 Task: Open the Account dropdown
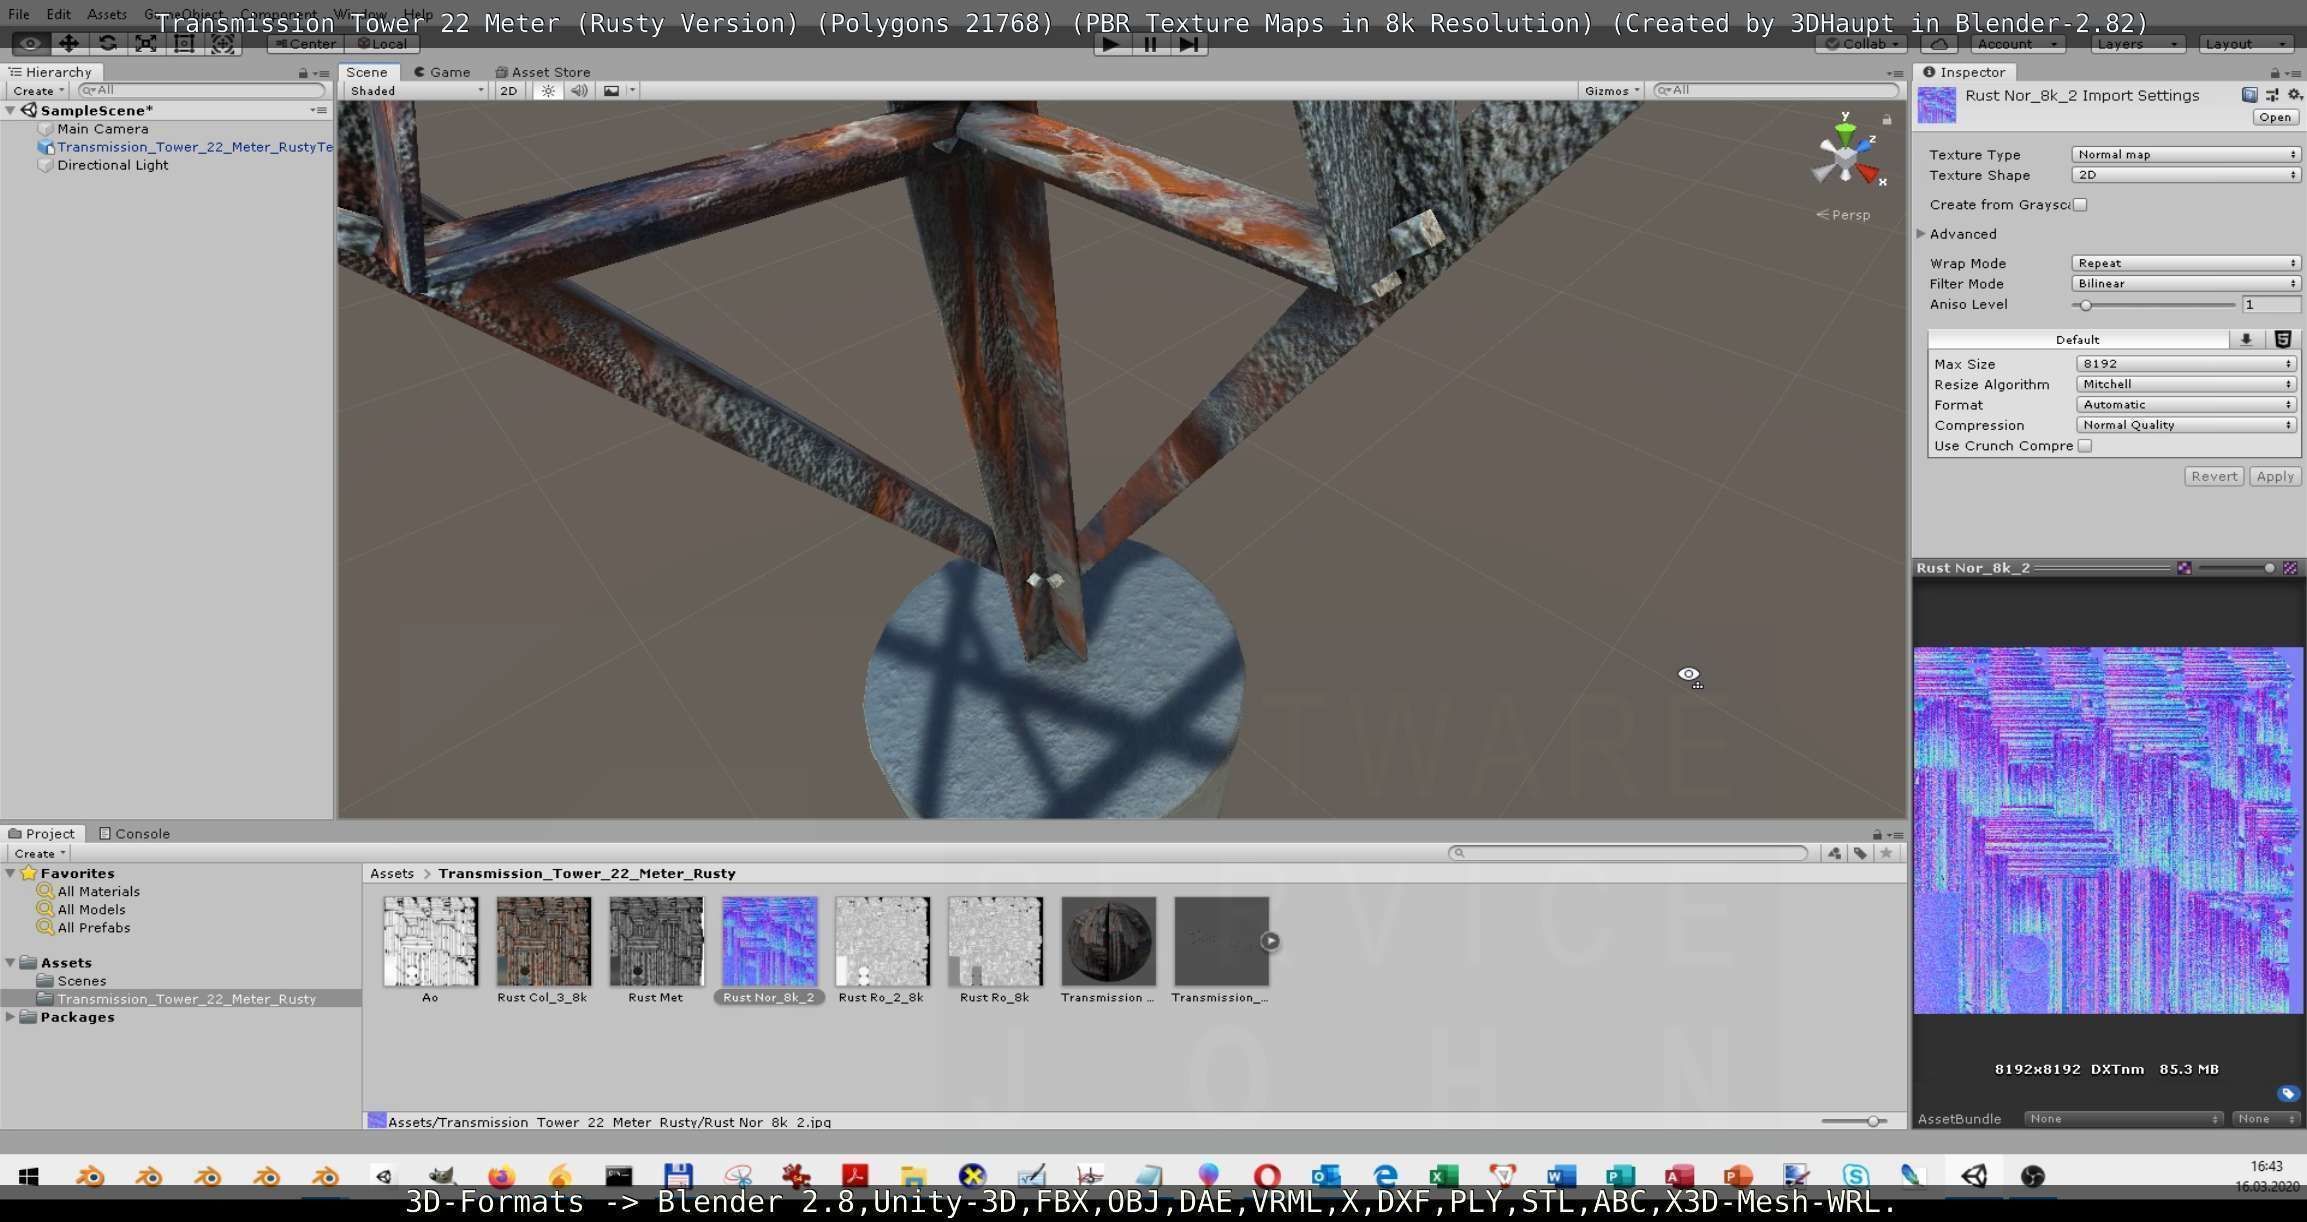2018,44
